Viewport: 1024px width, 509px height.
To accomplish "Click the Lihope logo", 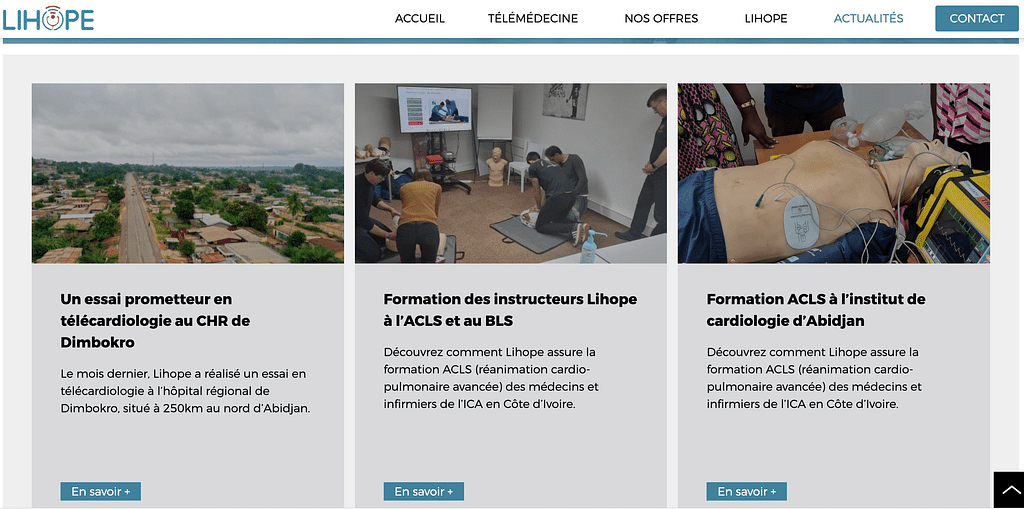I will [48, 18].
